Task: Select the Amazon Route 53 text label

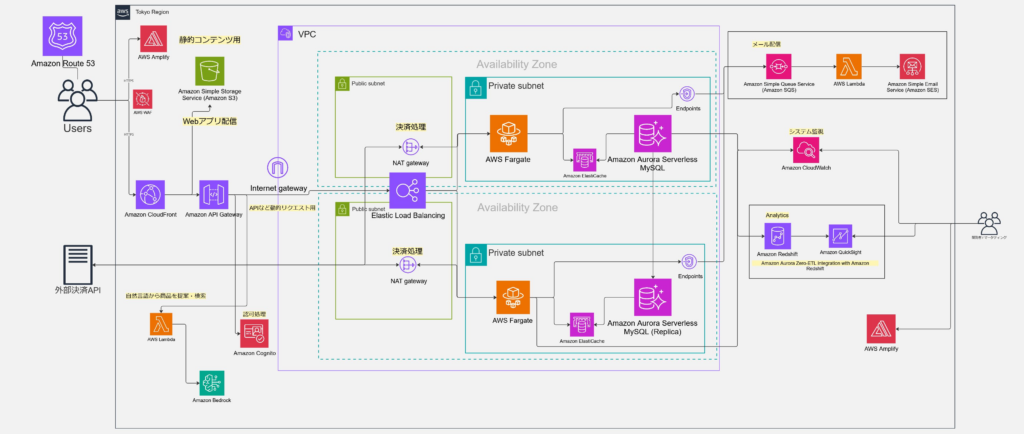Action: click(x=62, y=63)
